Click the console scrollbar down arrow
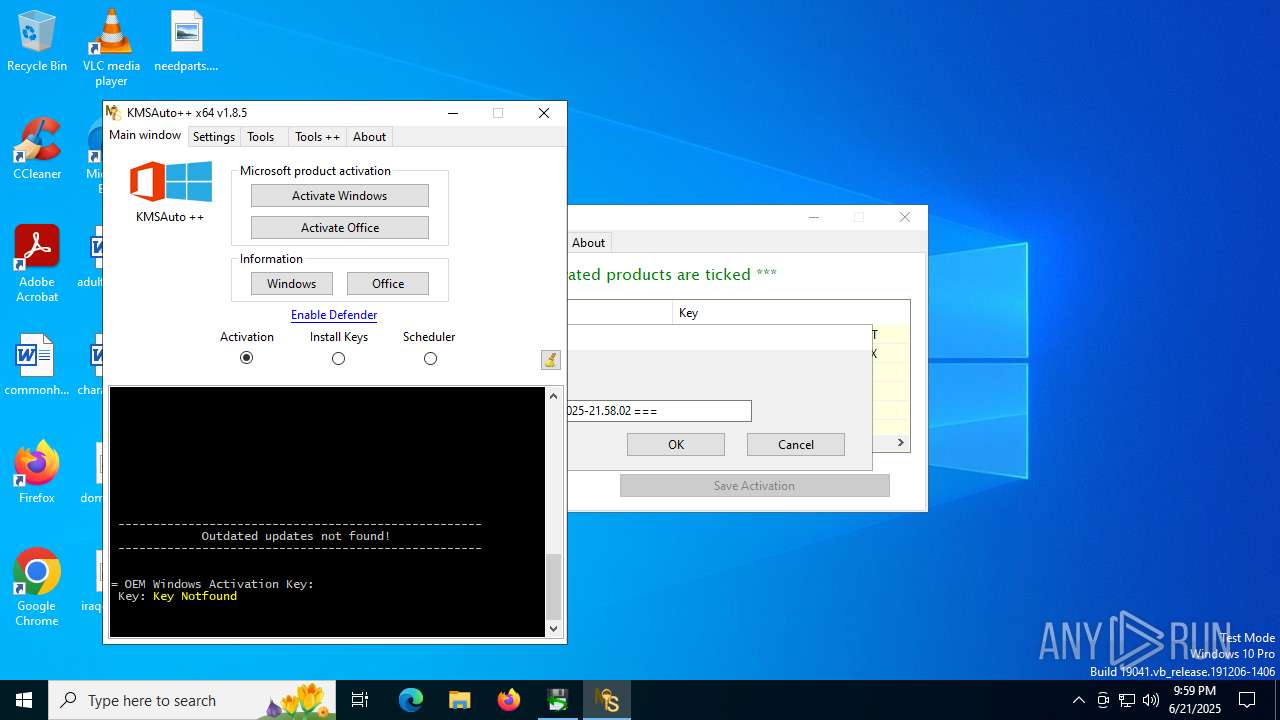This screenshot has width=1280, height=720. pyautogui.click(x=553, y=629)
